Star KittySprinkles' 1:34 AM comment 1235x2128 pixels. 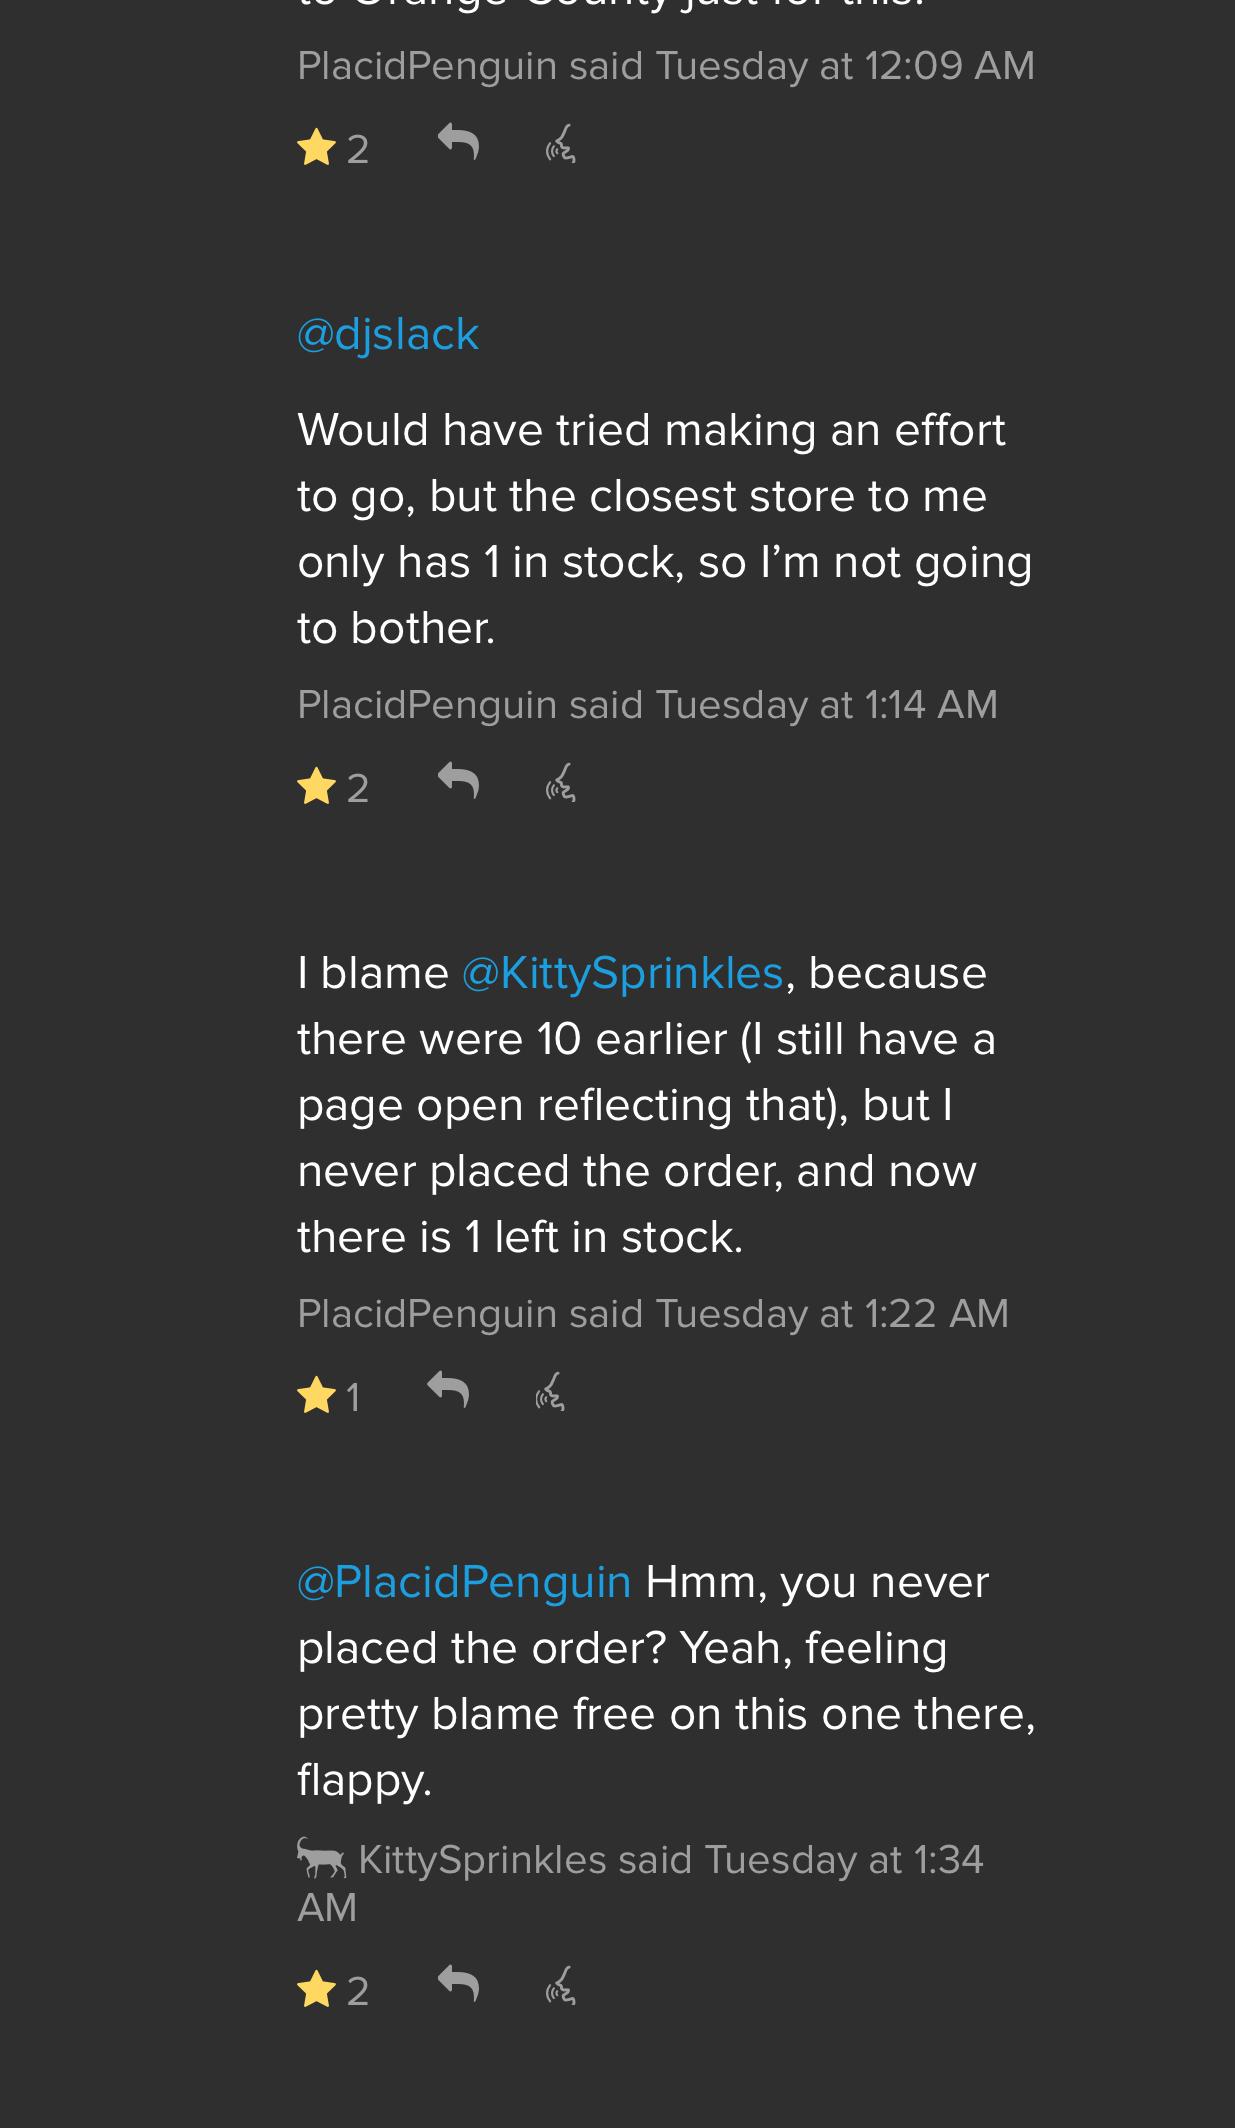(317, 1990)
